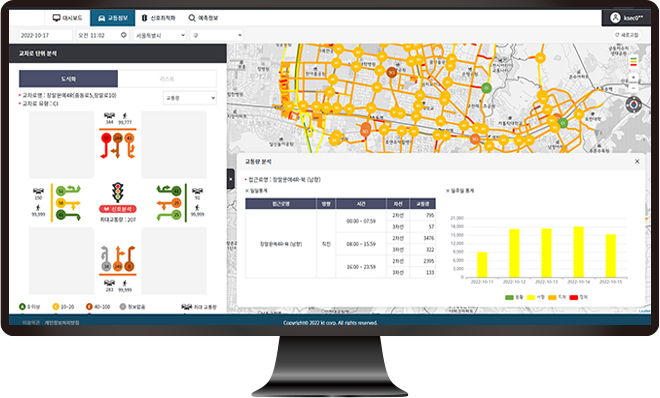Open the 교통량 metric dropdown
Screen dimensions: 660x398
pyautogui.click(x=190, y=98)
